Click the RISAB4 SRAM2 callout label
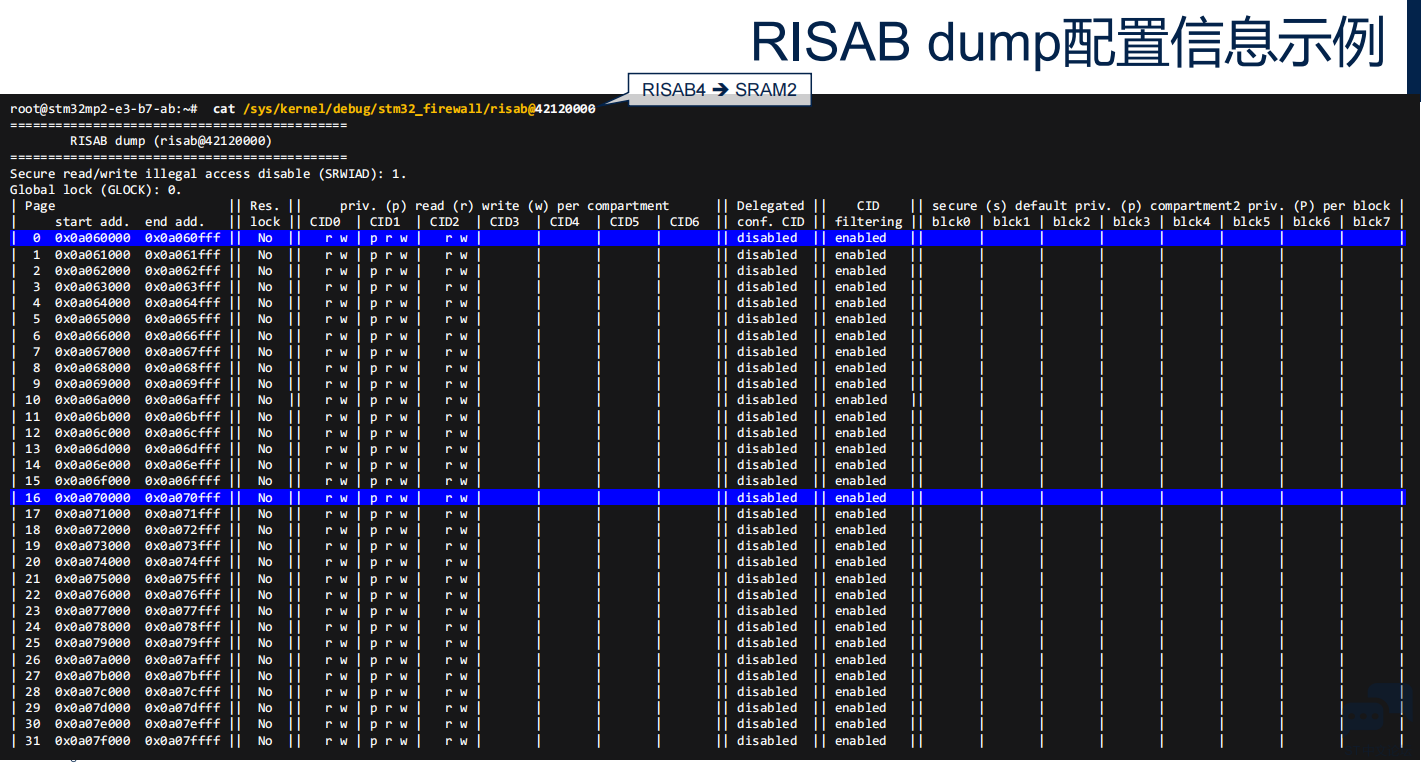The height and width of the screenshot is (766, 1421). pyautogui.click(x=719, y=89)
